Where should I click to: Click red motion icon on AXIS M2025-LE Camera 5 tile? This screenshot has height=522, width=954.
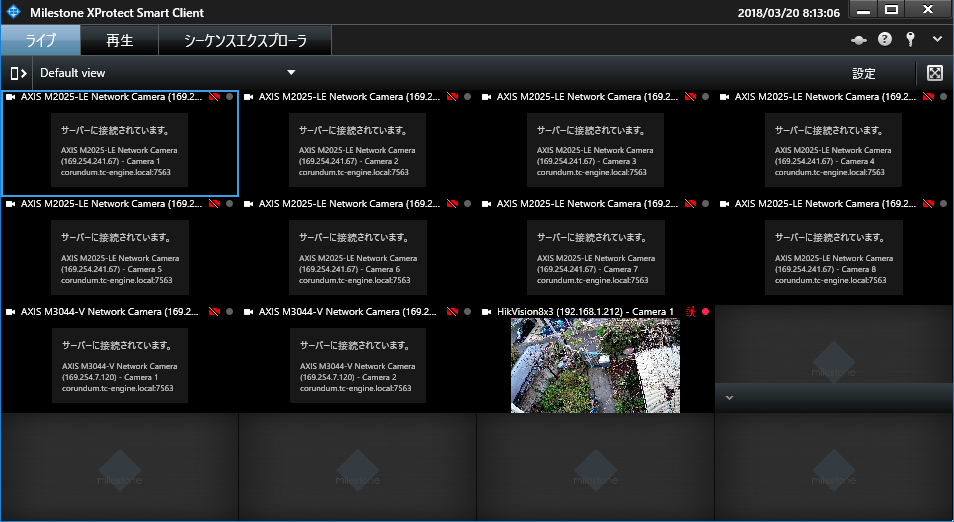[x=214, y=204]
